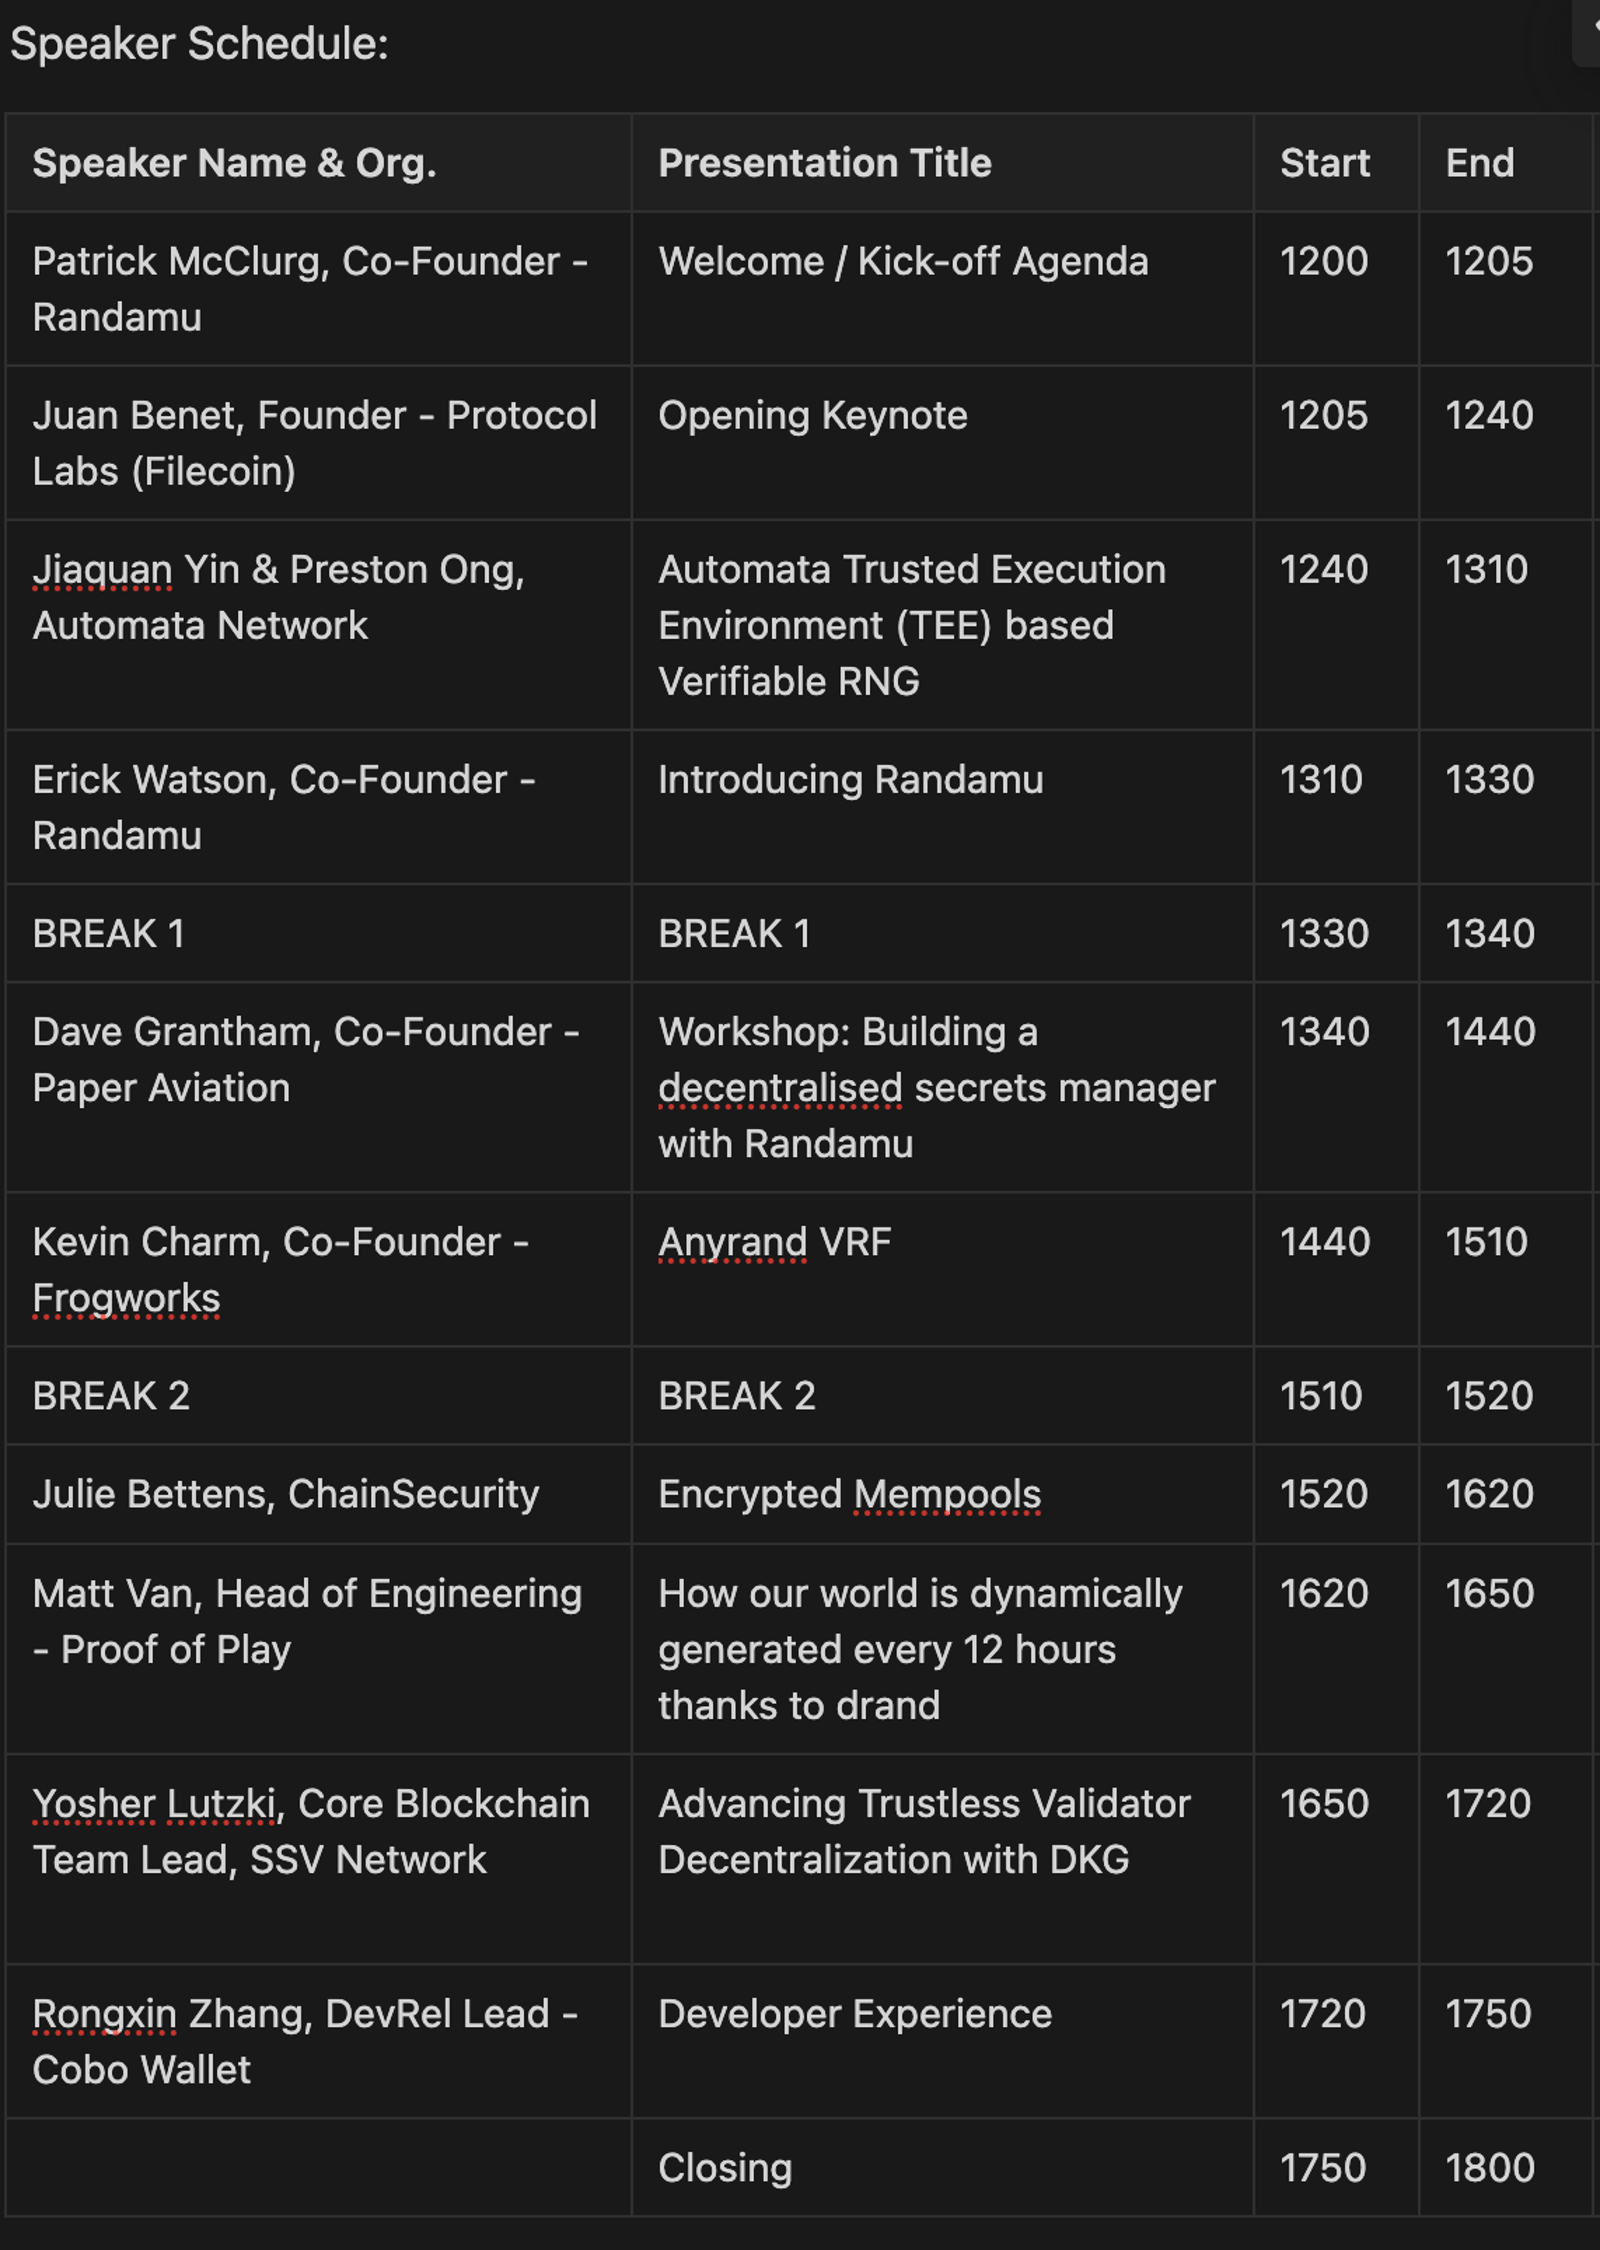Click the Developer Experience title cell
Viewport: 1600px width, 2250px height.
[942, 2040]
